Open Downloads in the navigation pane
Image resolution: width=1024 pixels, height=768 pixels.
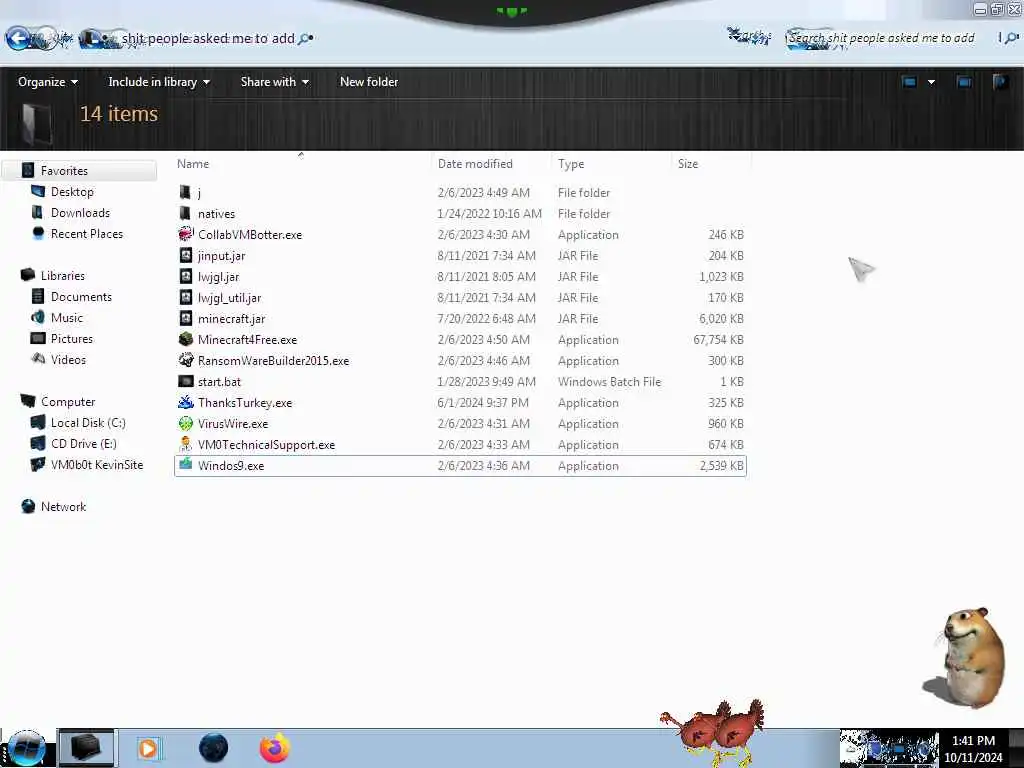[80, 212]
